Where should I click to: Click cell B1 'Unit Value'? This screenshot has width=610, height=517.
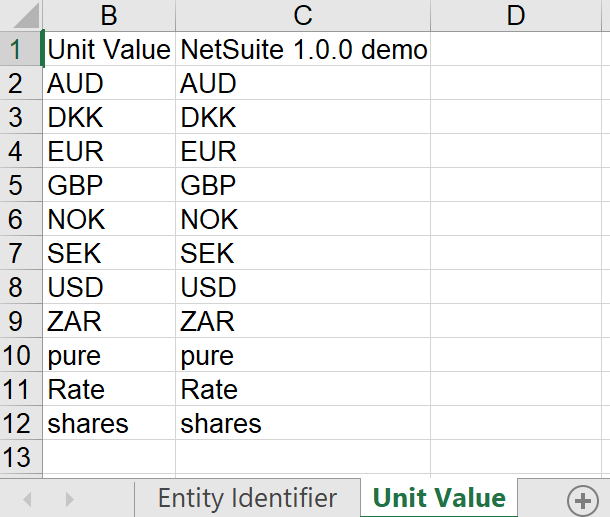[109, 49]
